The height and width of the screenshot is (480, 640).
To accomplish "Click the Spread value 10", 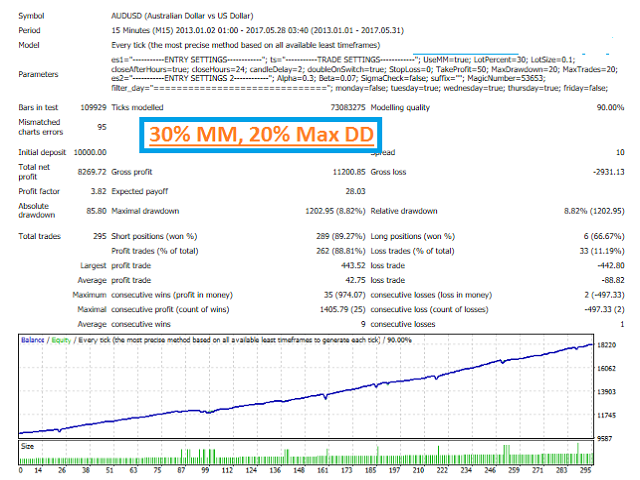I will pyautogui.click(x=620, y=152).
